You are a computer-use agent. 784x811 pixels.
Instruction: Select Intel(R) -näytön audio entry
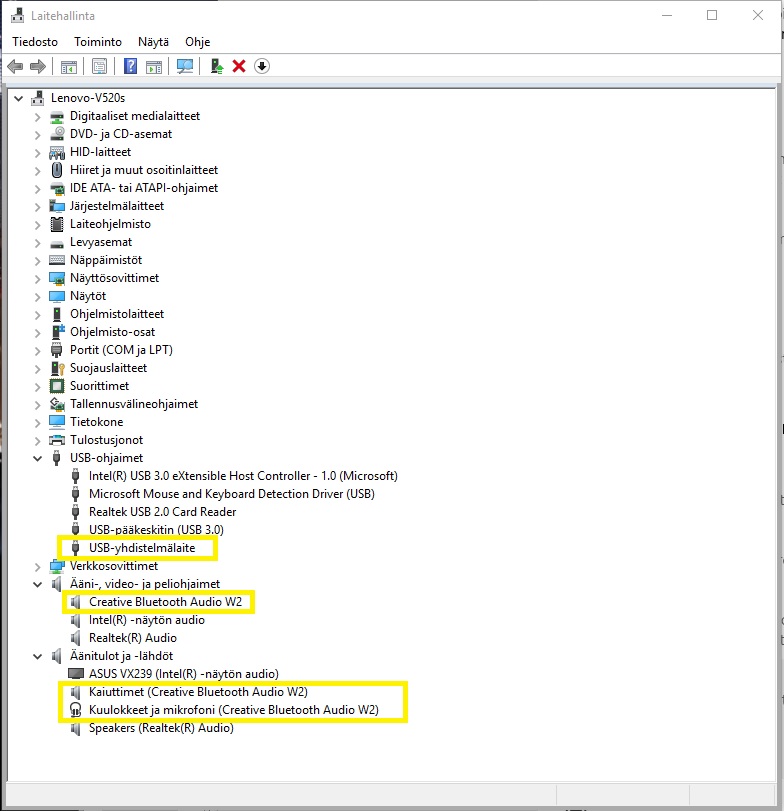tap(147, 620)
